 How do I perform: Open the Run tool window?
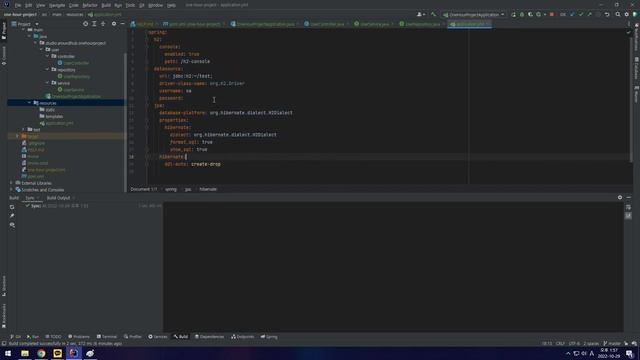[33, 337]
